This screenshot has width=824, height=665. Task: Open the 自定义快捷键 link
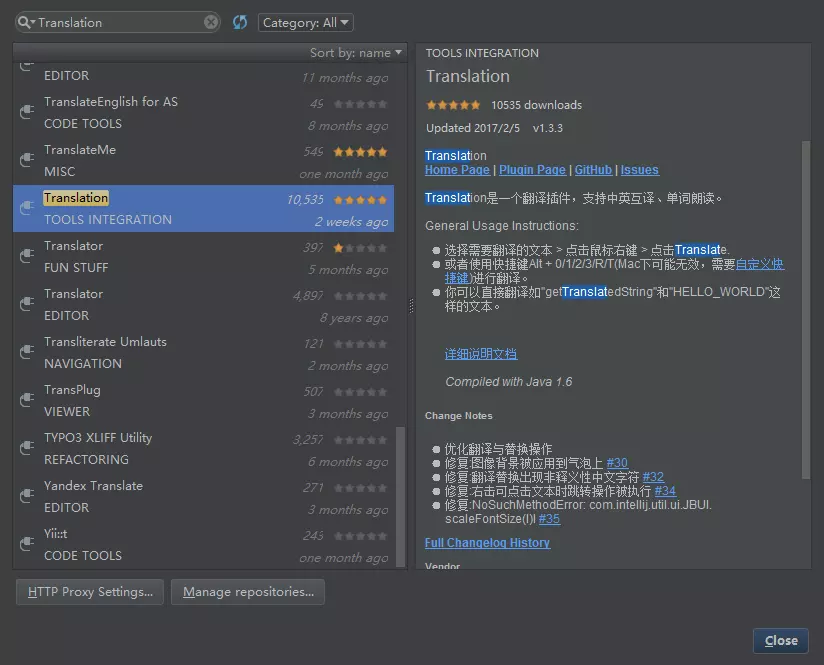coord(760,264)
